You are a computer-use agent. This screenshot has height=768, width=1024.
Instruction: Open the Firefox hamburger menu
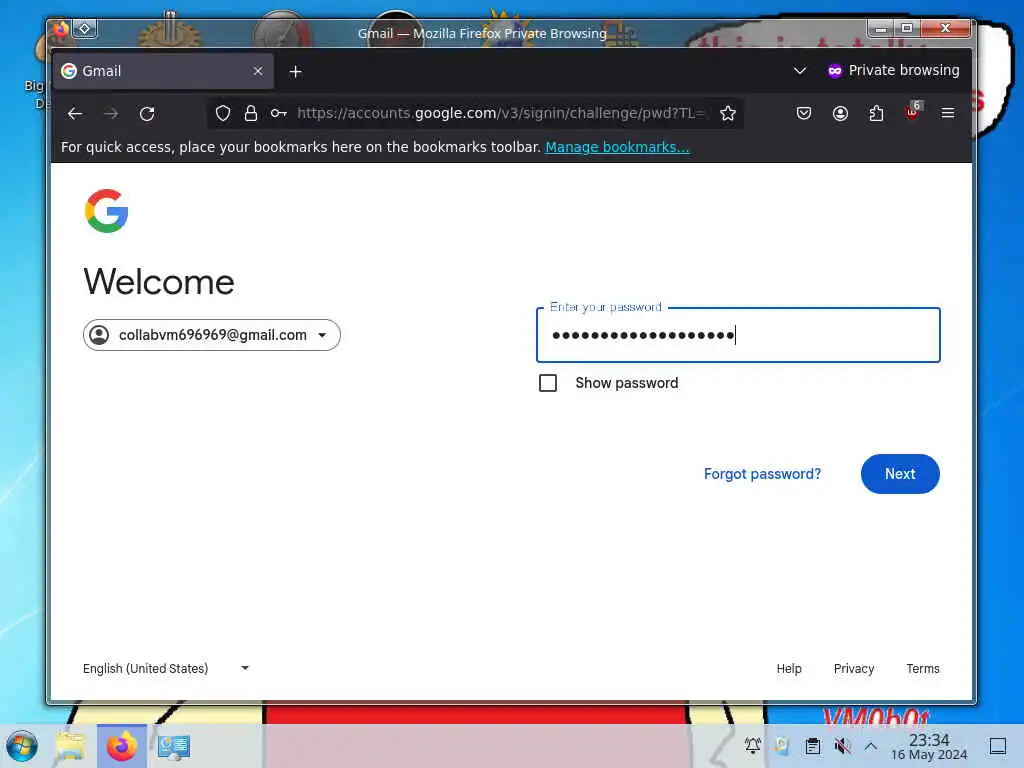tap(948, 114)
